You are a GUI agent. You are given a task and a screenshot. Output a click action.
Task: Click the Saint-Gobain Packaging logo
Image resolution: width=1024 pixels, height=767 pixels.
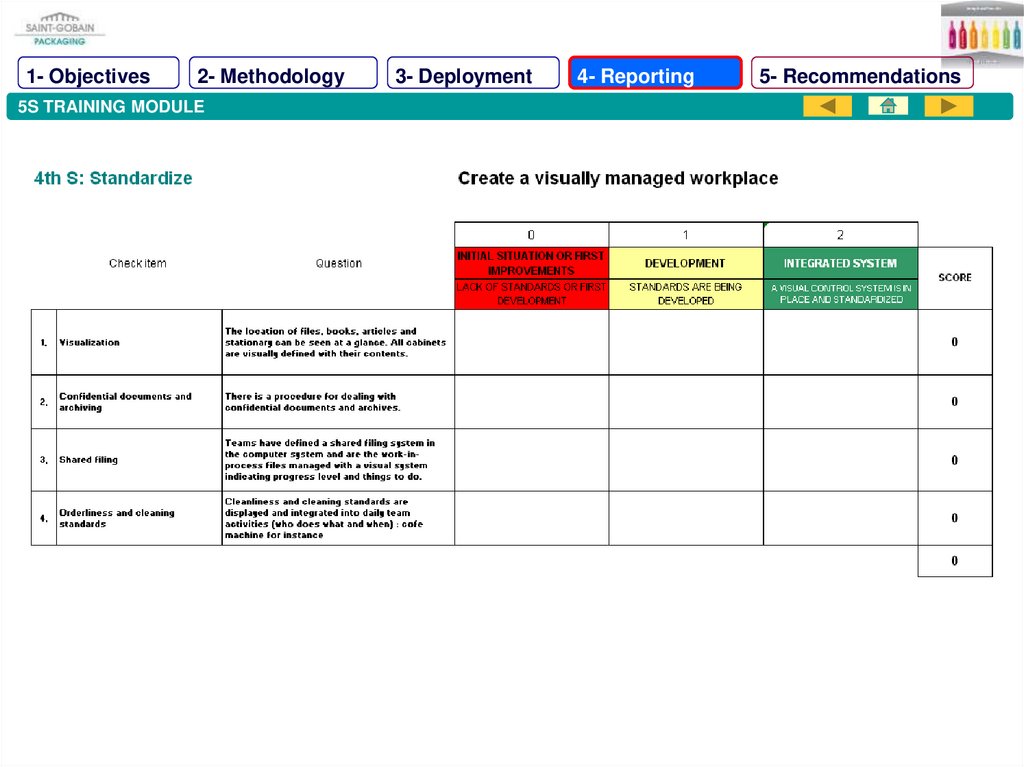tap(59, 29)
